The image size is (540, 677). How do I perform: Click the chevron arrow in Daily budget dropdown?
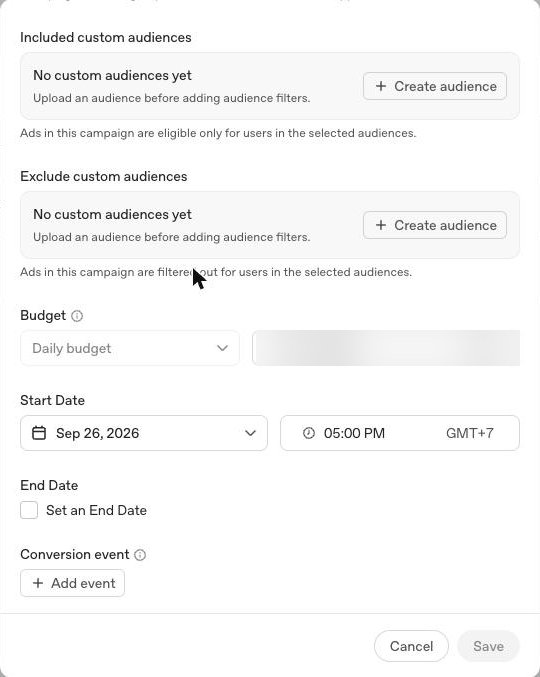pos(222,348)
